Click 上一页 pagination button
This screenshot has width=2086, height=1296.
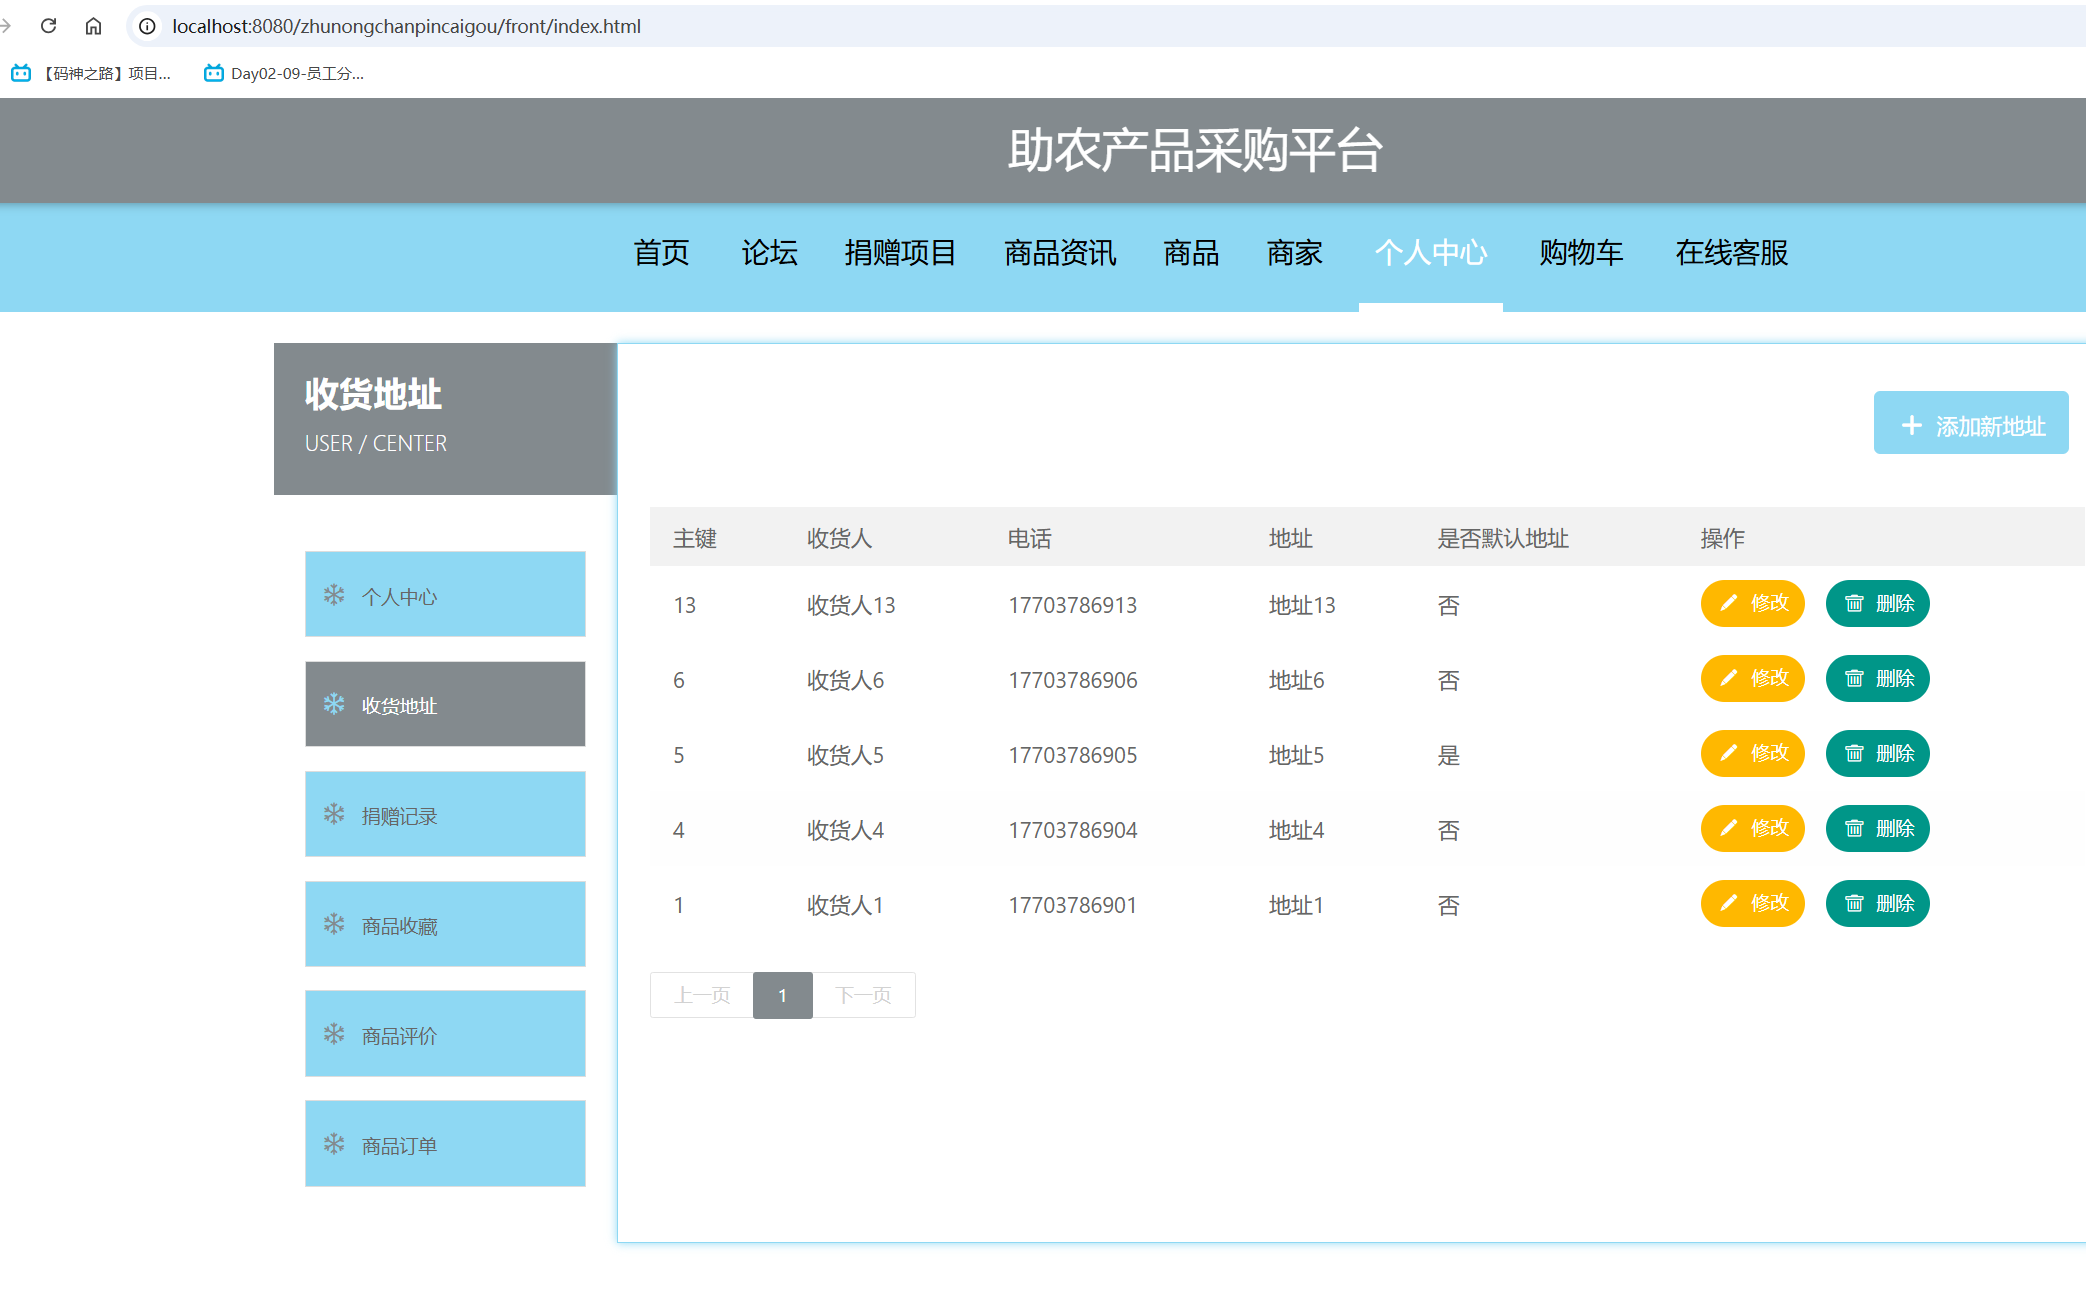(x=702, y=995)
